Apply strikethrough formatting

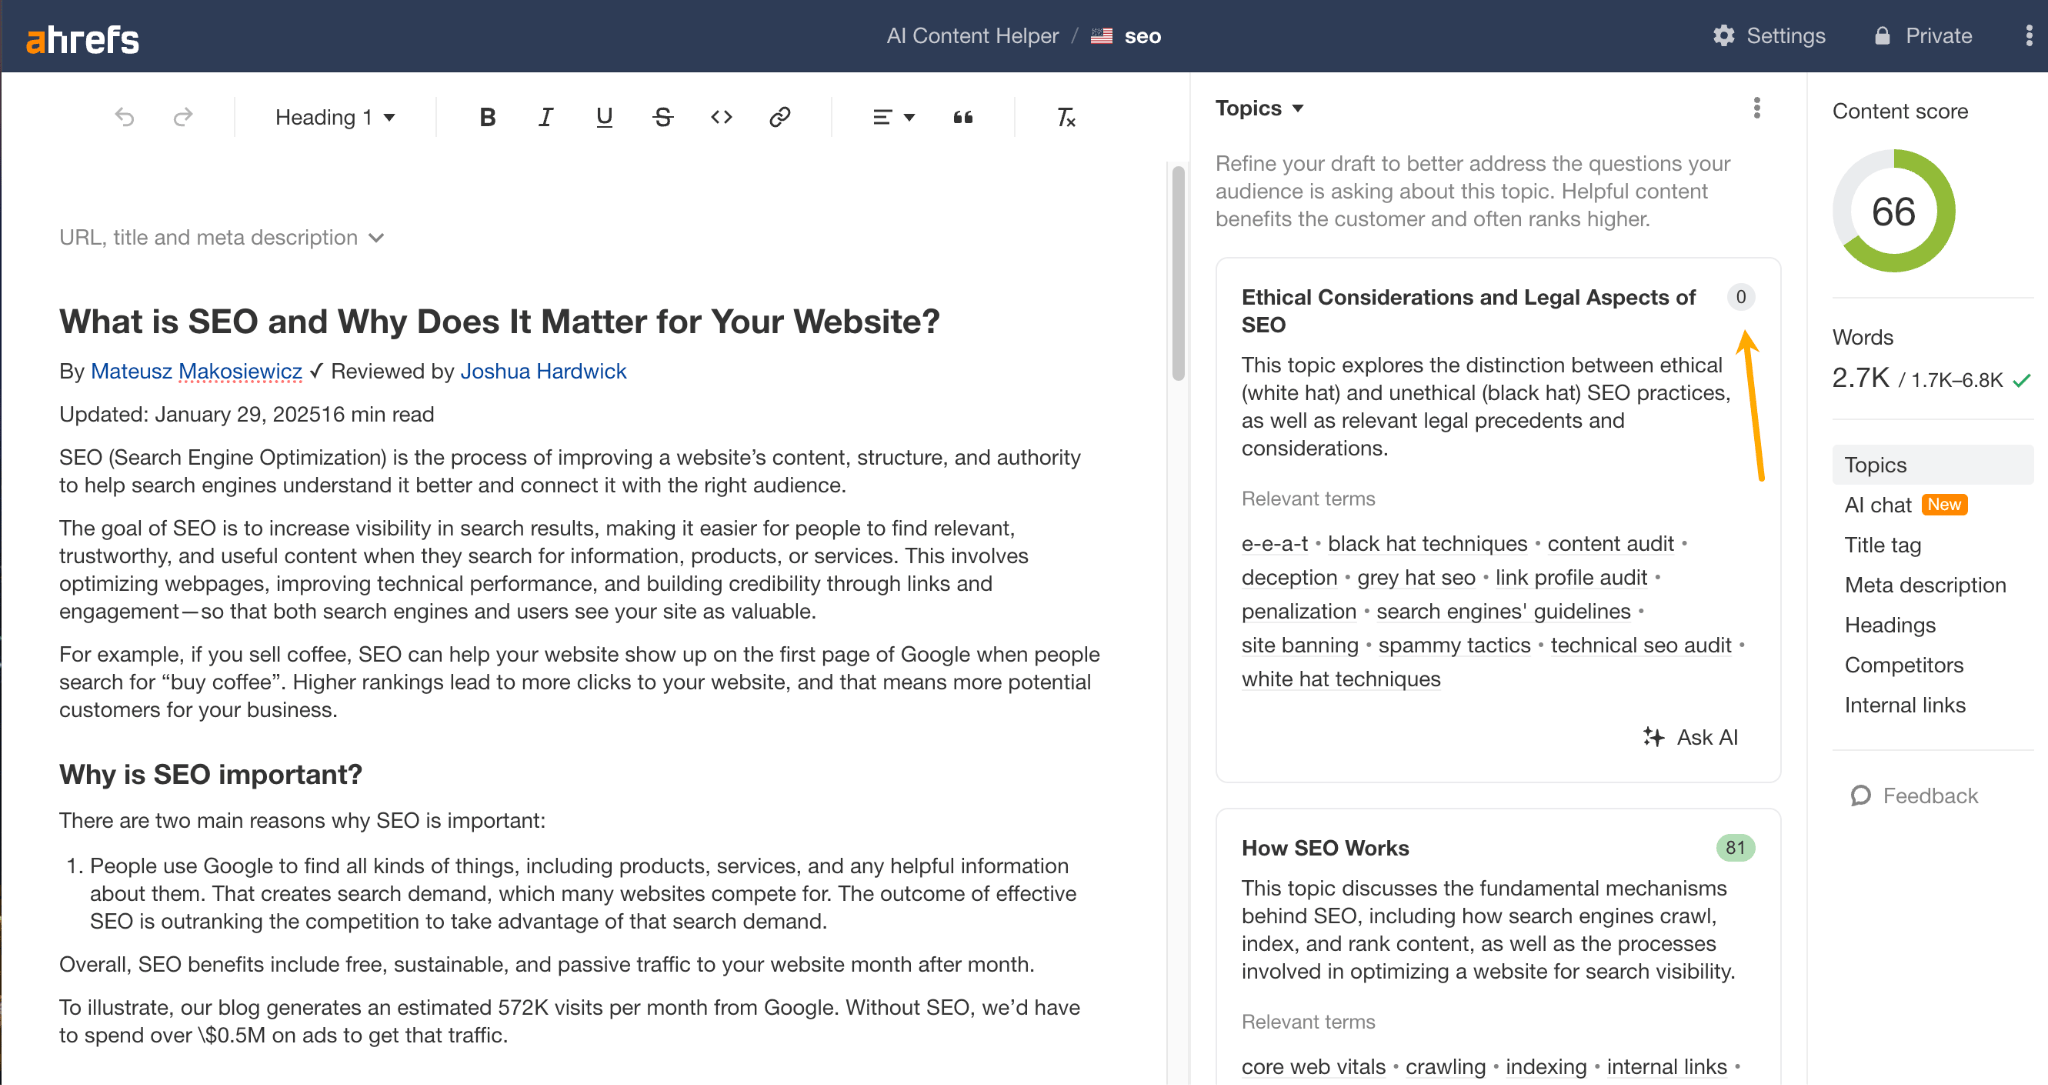[x=662, y=117]
